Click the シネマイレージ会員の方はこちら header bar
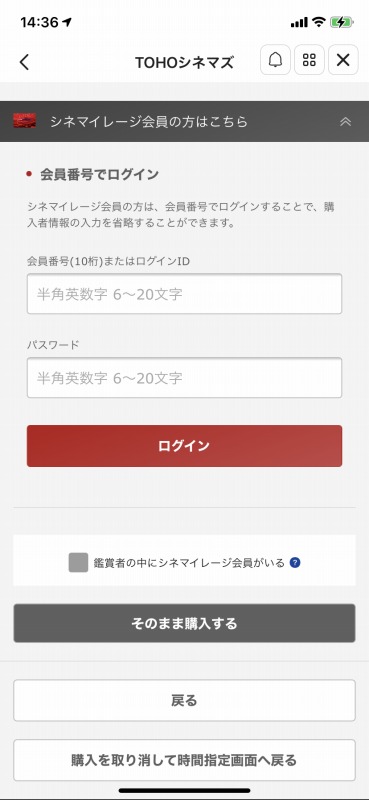The image size is (369, 800). tap(184, 121)
